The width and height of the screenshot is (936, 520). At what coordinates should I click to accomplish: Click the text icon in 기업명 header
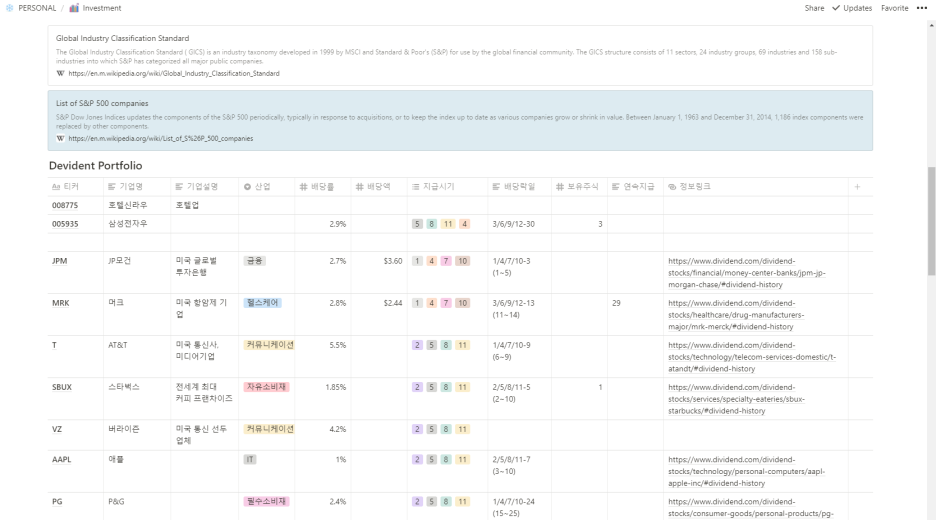[x=112, y=187]
